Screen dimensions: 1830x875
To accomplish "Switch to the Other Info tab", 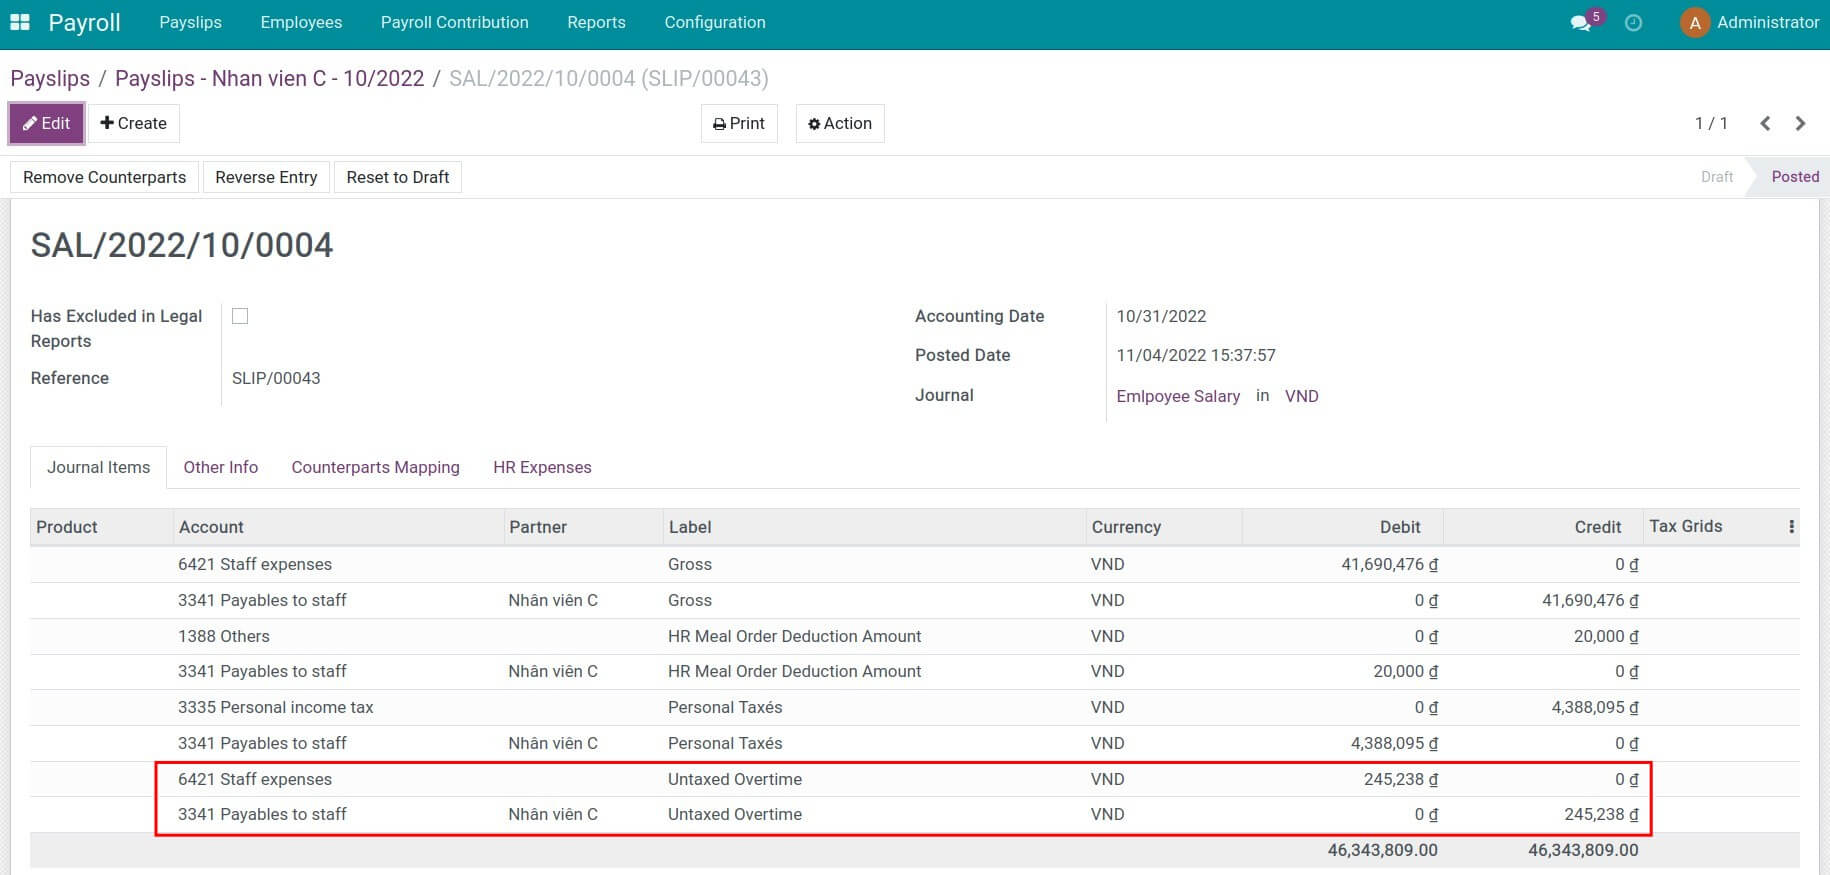I will [x=220, y=467].
